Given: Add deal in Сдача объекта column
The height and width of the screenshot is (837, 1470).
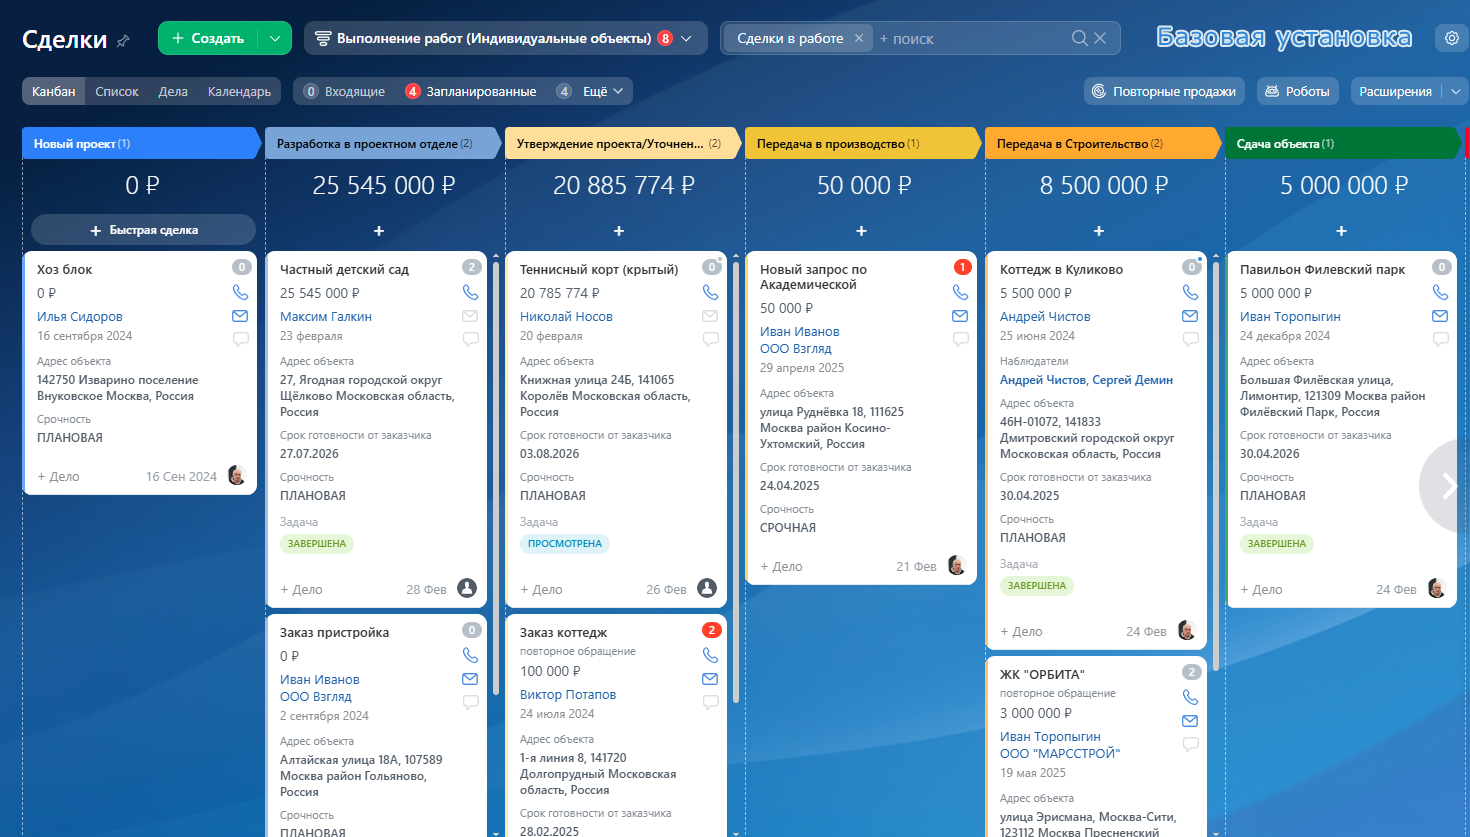Looking at the screenshot, I should (x=1341, y=231).
